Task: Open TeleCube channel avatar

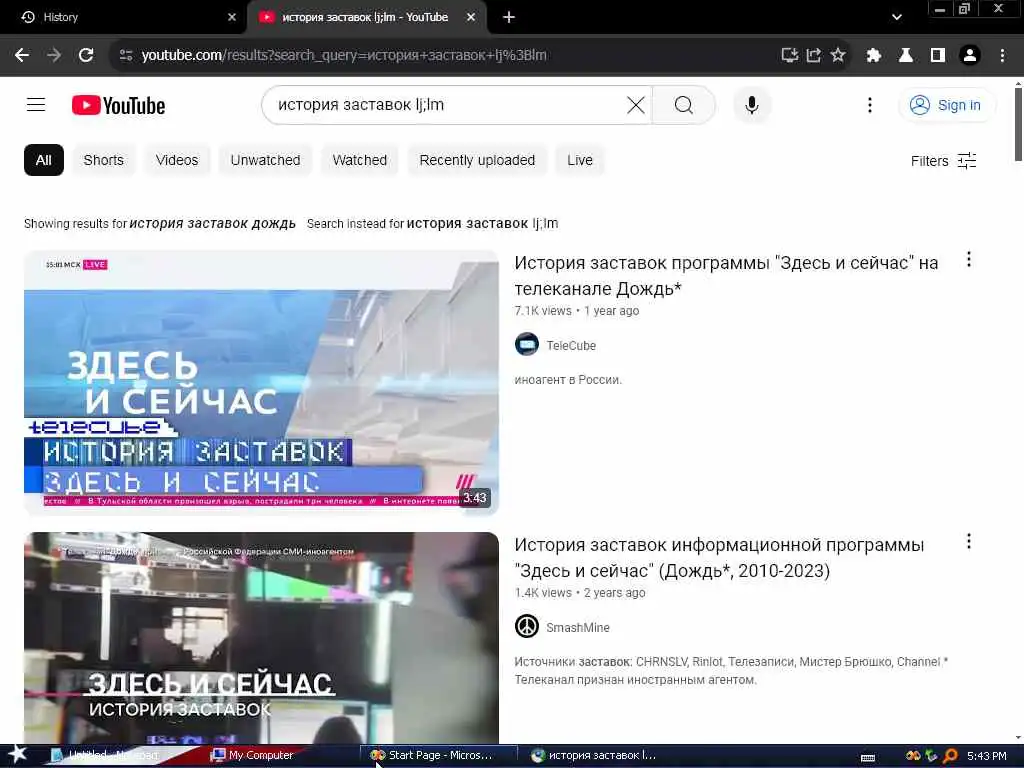Action: click(x=526, y=344)
